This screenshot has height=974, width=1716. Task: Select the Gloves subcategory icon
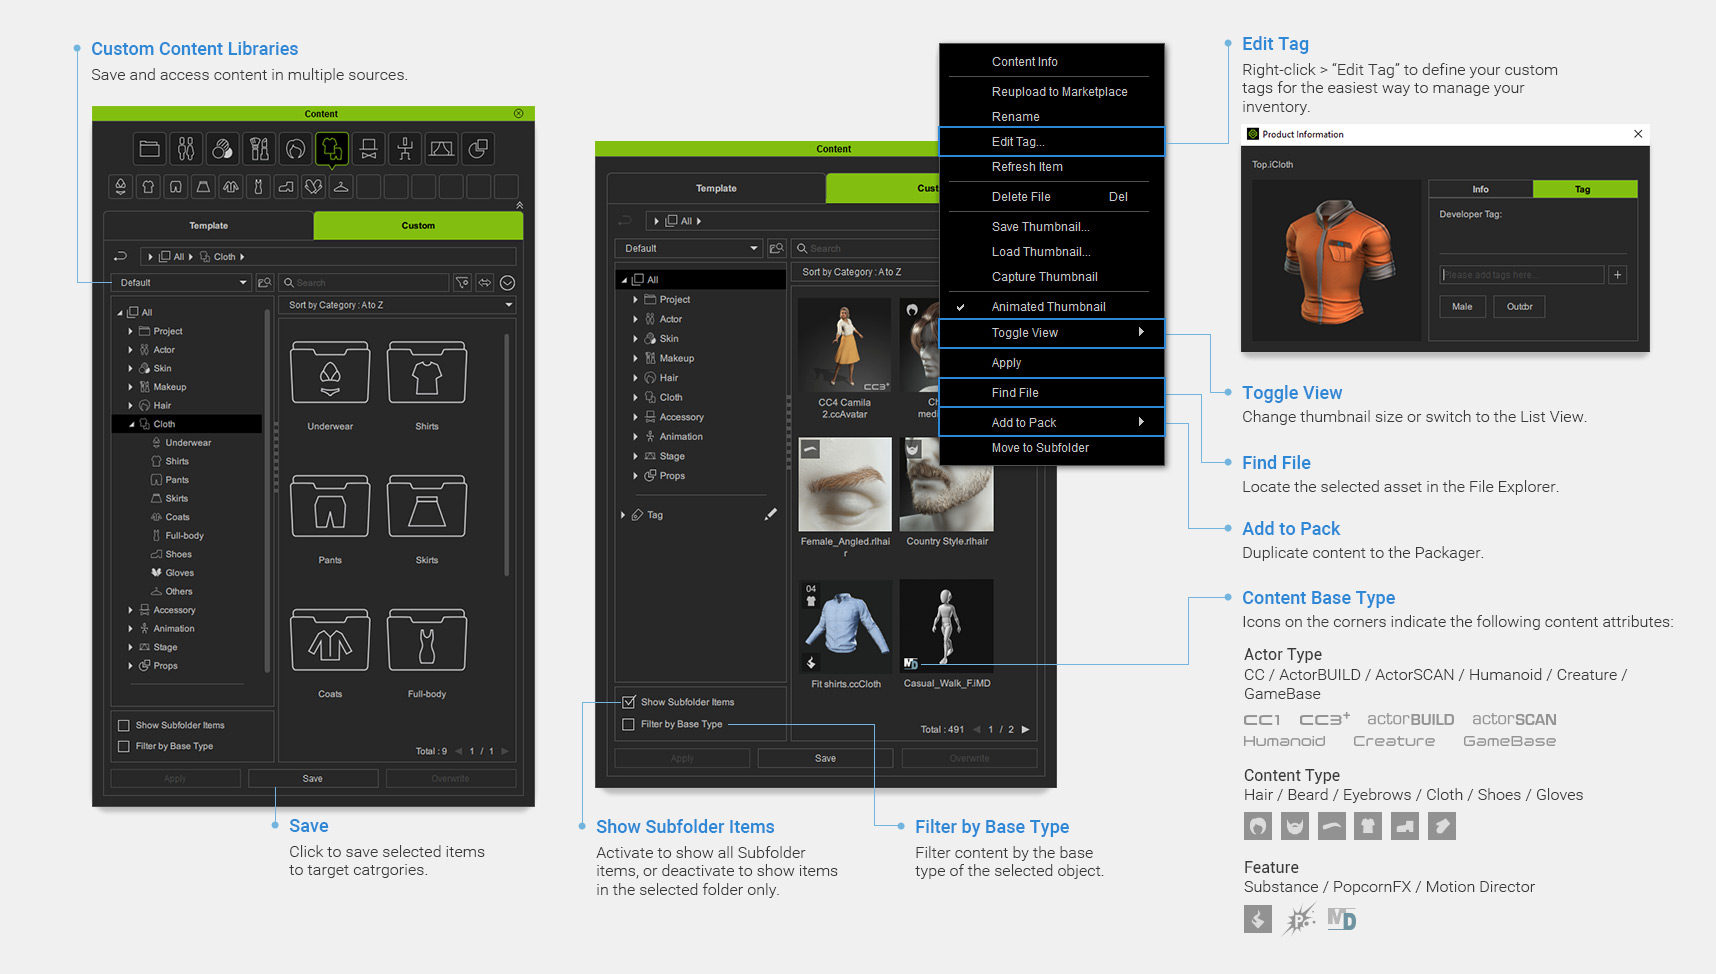point(314,186)
